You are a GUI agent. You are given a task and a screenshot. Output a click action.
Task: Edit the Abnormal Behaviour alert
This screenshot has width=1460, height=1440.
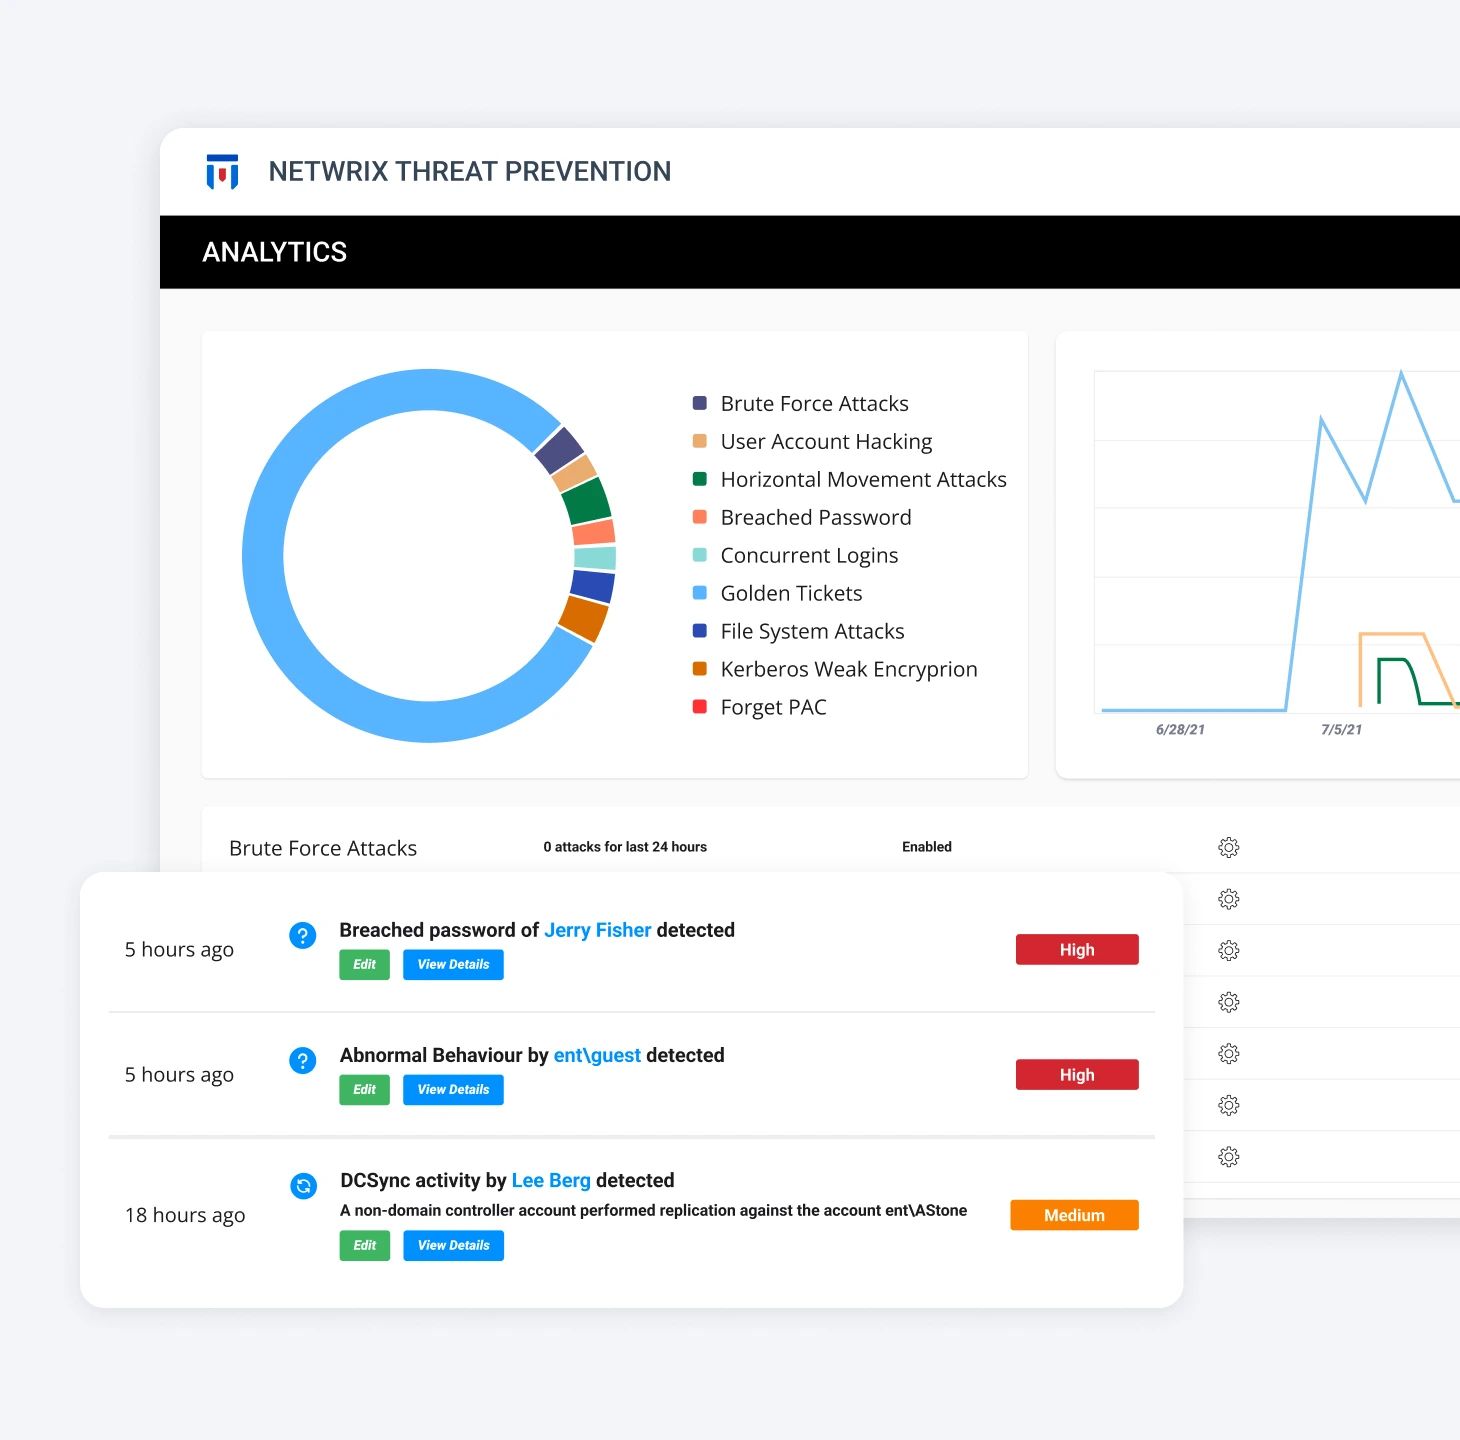[x=365, y=1090]
